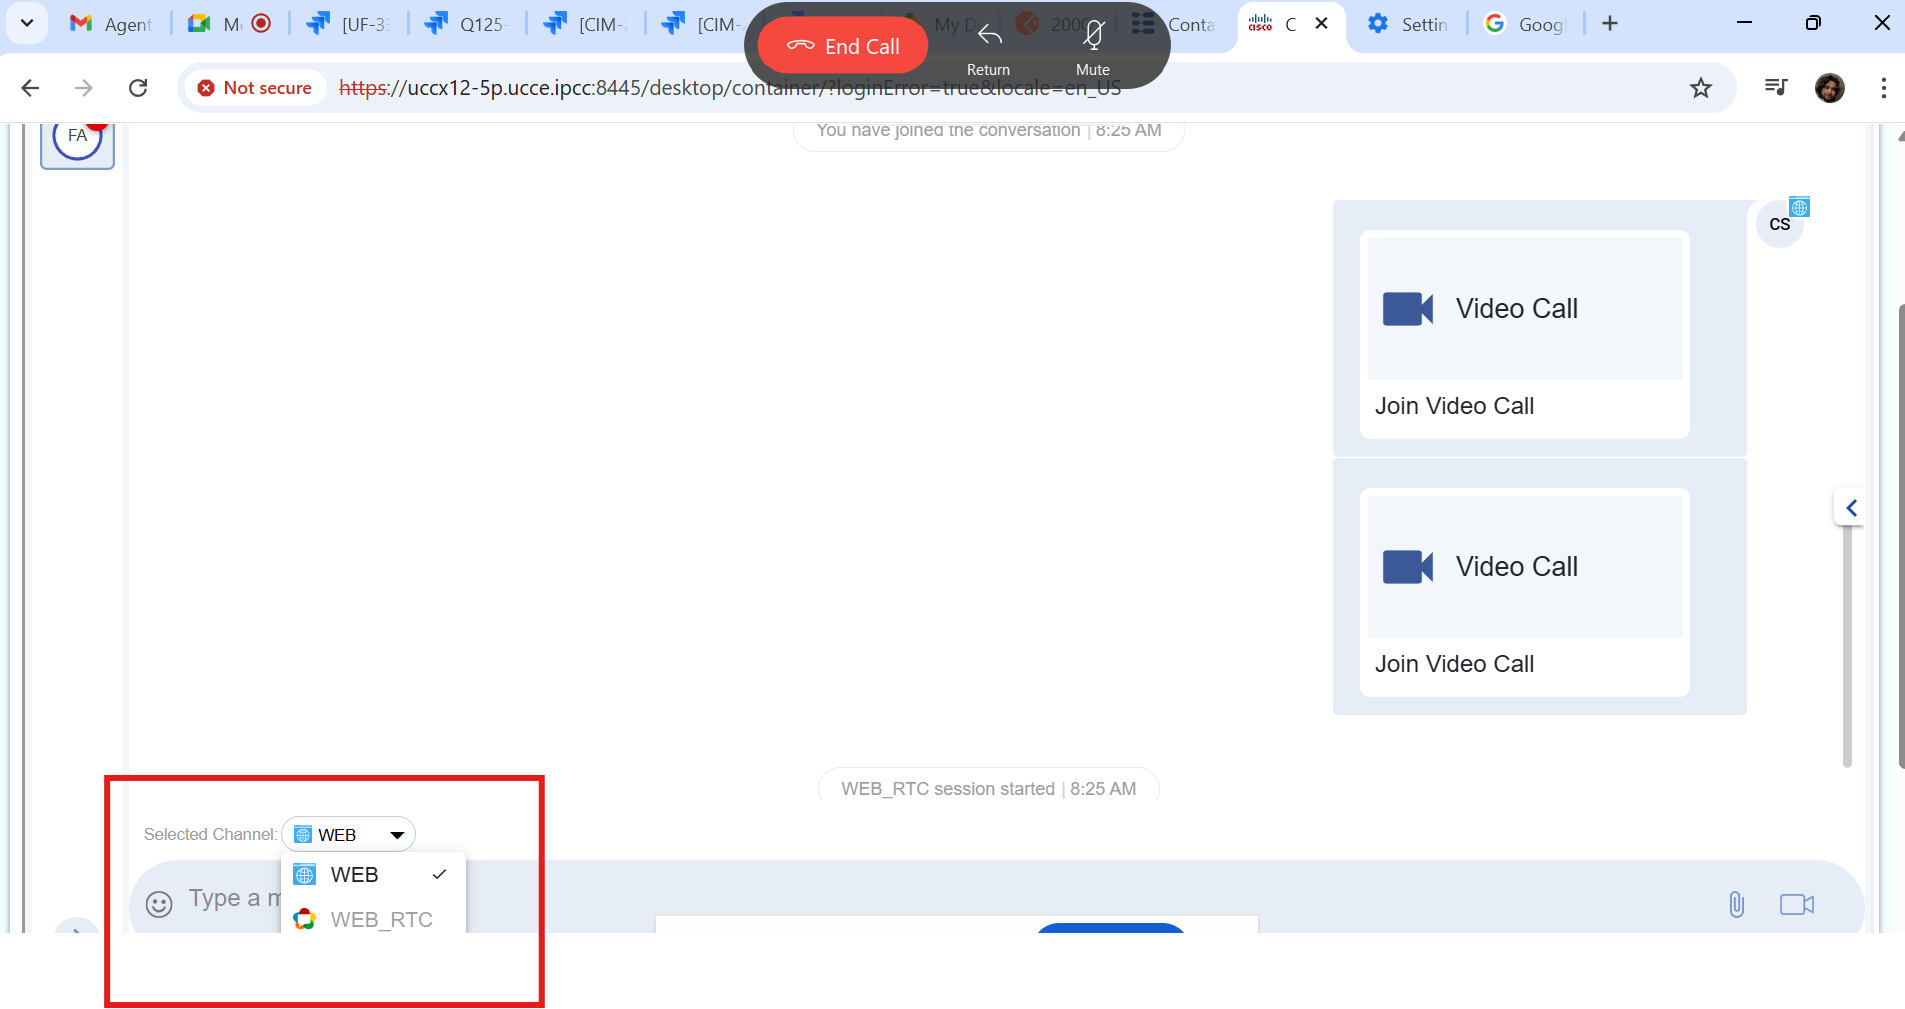This screenshot has width=1905, height=1009.
Task: Click the URL address bar
Action: point(730,88)
